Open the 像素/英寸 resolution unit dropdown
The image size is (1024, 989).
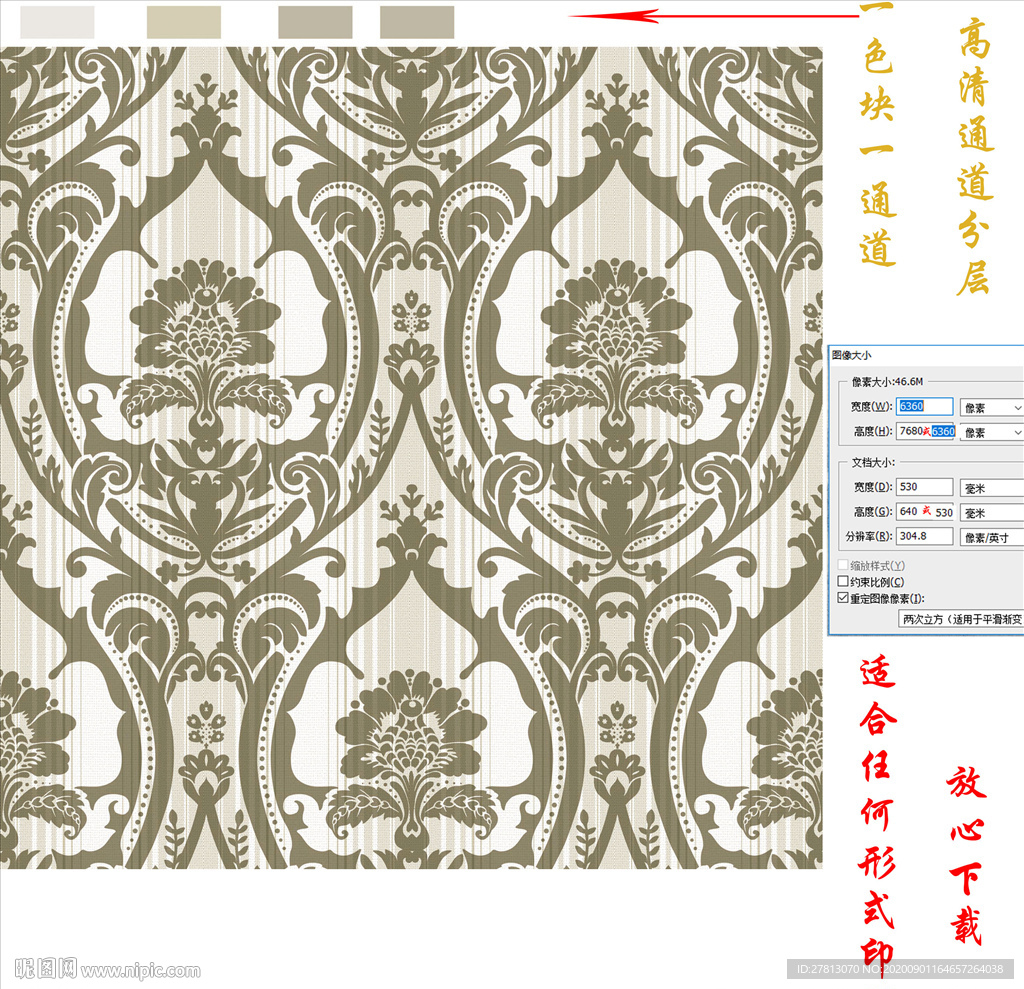pyautogui.click(x=991, y=538)
